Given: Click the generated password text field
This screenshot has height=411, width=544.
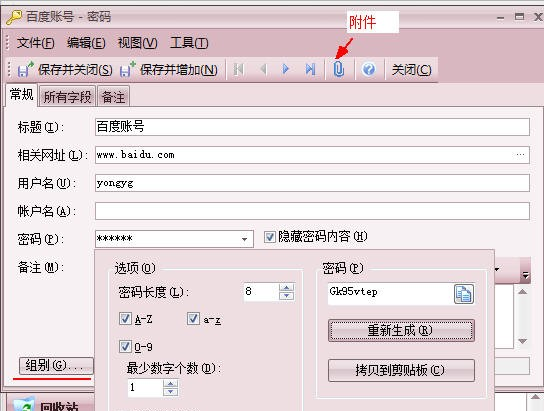Looking at the screenshot, I should click(x=391, y=294).
